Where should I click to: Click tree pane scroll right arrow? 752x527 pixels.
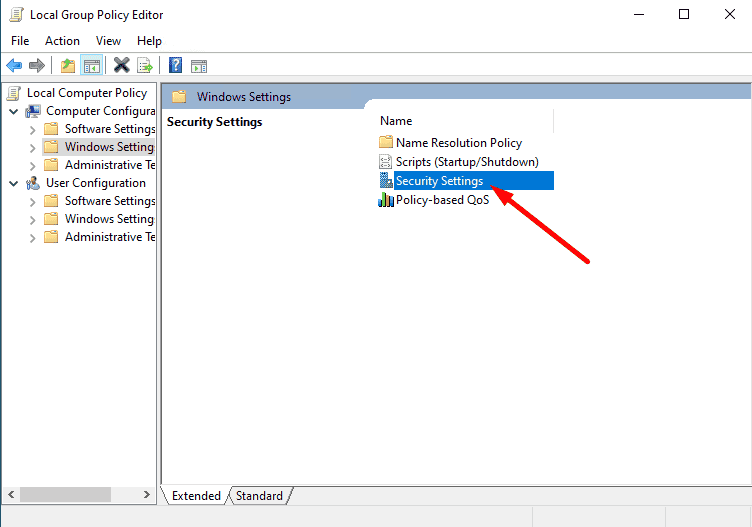point(147,494)
